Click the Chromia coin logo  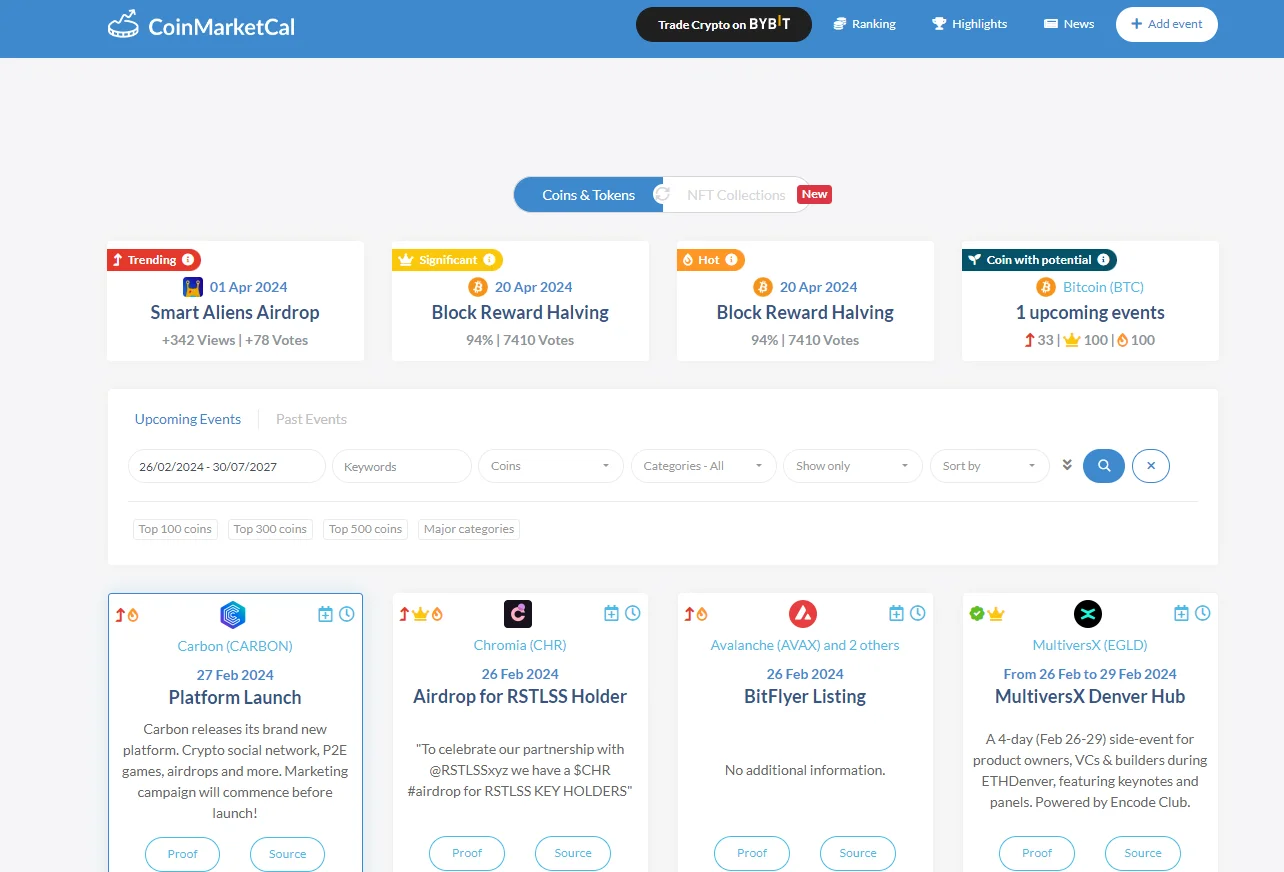(x=518, y=613)
